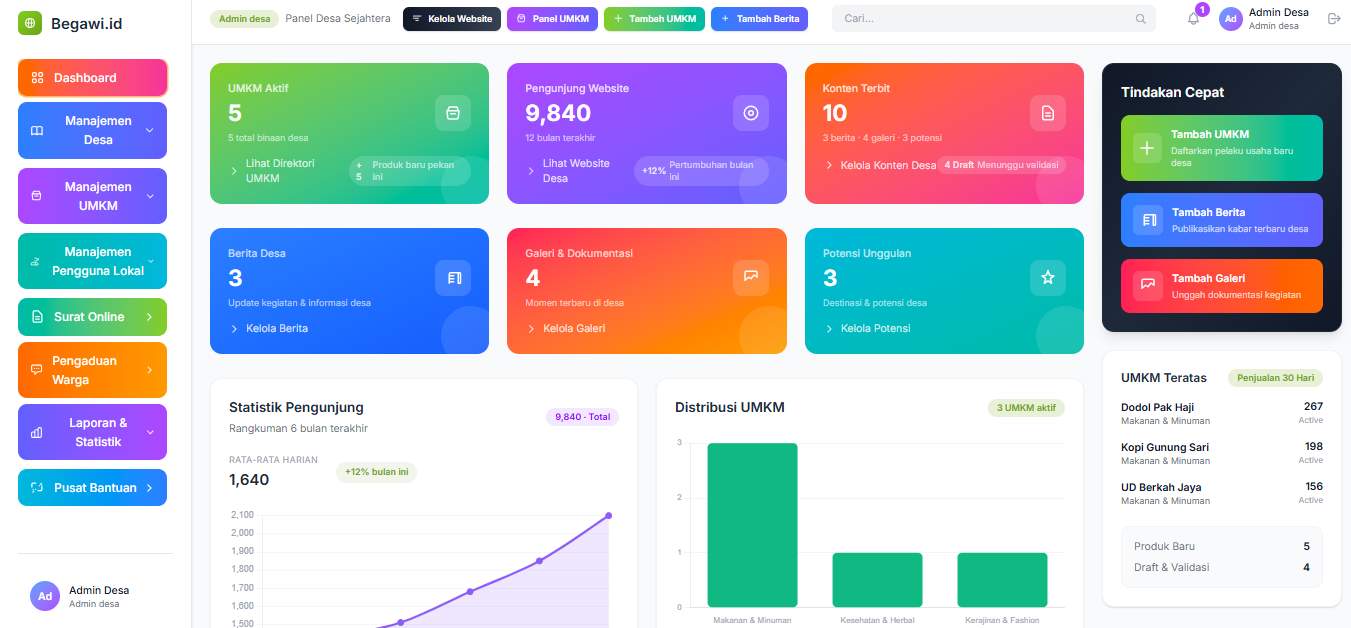Click the store icon on UMKM Aktif card
1351x628 pixels.
(x=452, y=113)
